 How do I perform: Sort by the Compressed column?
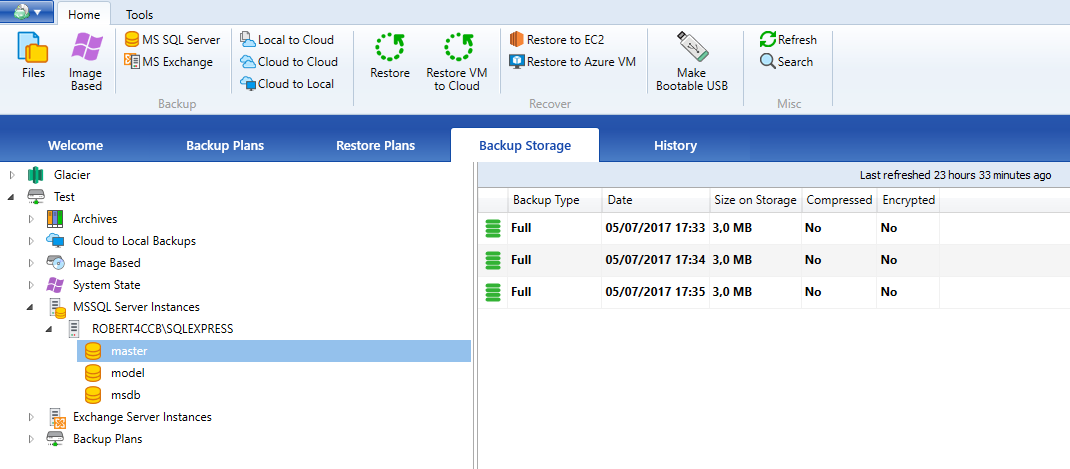point(839,200)
